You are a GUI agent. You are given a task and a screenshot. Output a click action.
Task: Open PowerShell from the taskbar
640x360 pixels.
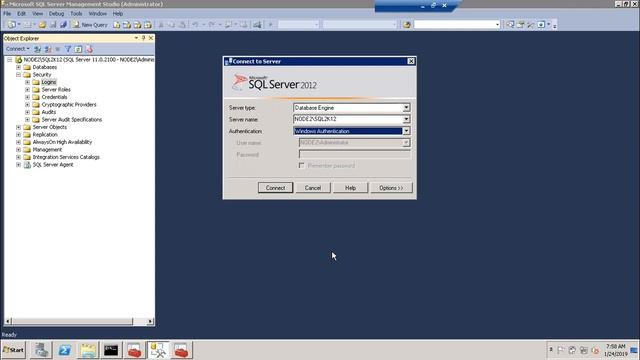tap(64, 350)
